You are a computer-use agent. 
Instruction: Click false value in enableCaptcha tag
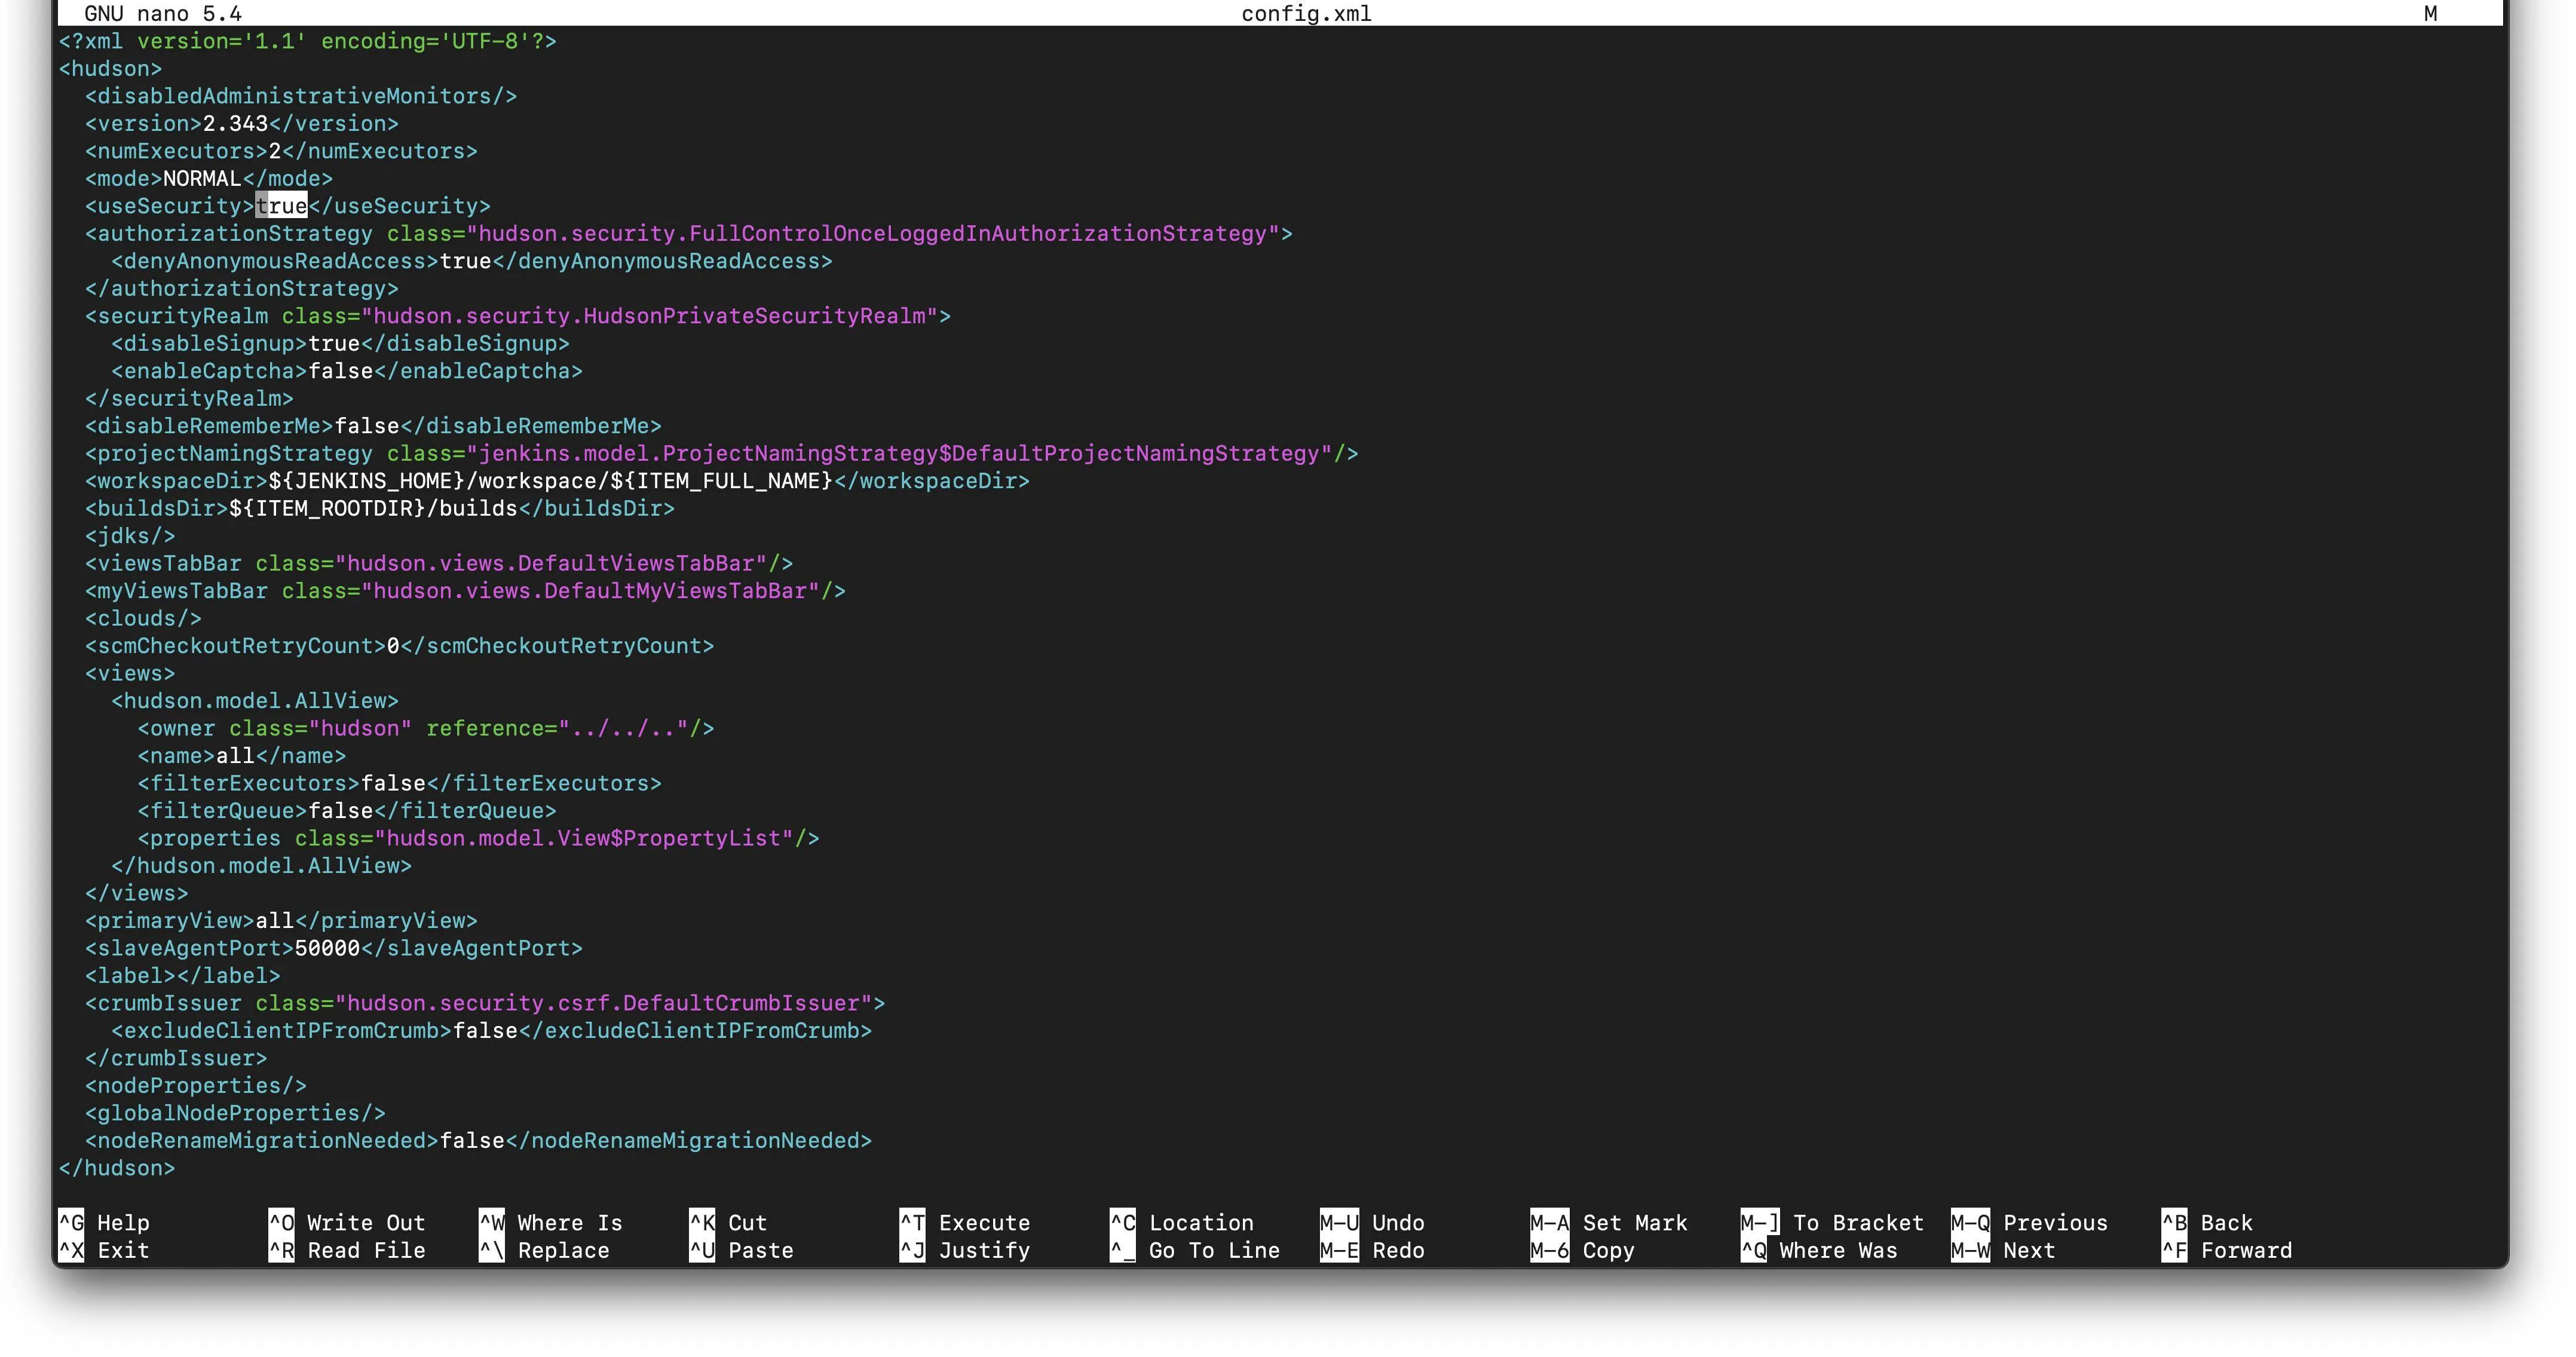click(x=340, y=371)
